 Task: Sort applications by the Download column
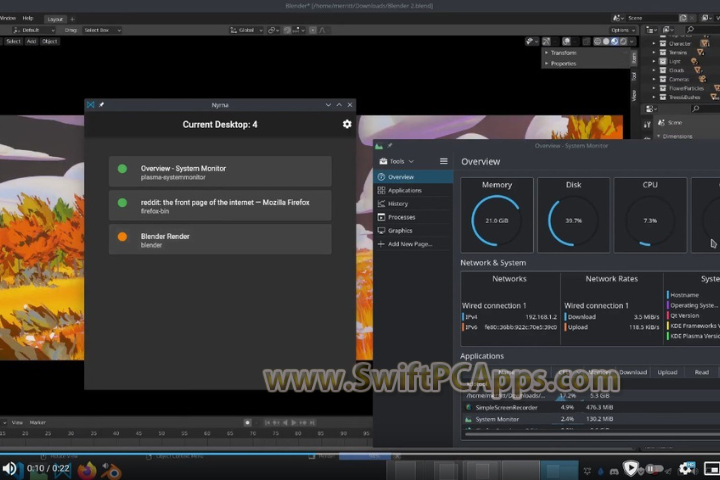click(x=633, y=372)
